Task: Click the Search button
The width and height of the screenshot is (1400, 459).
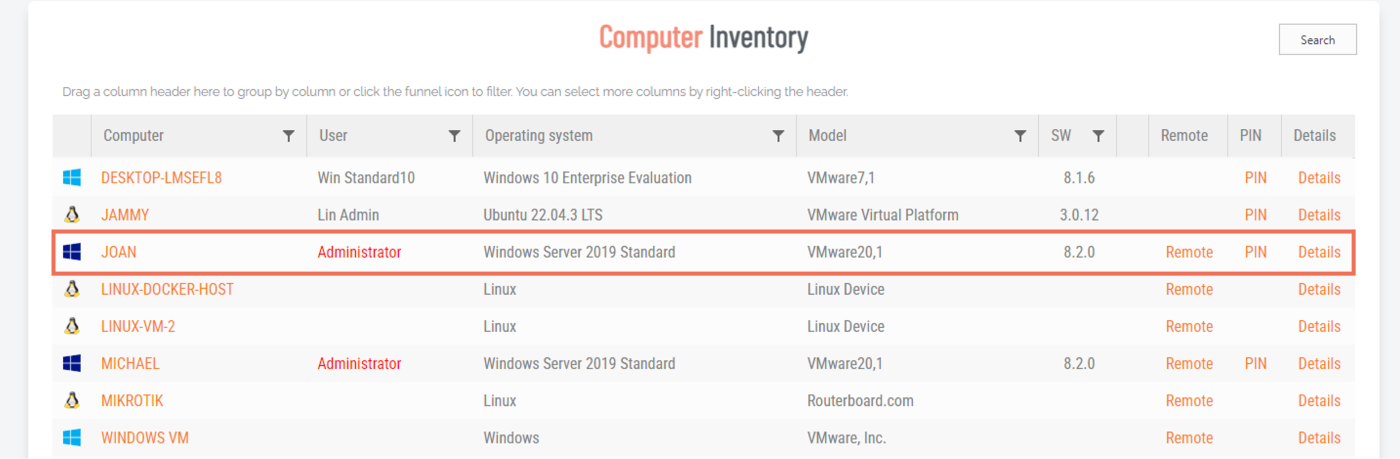Action: pos(1318,40)
